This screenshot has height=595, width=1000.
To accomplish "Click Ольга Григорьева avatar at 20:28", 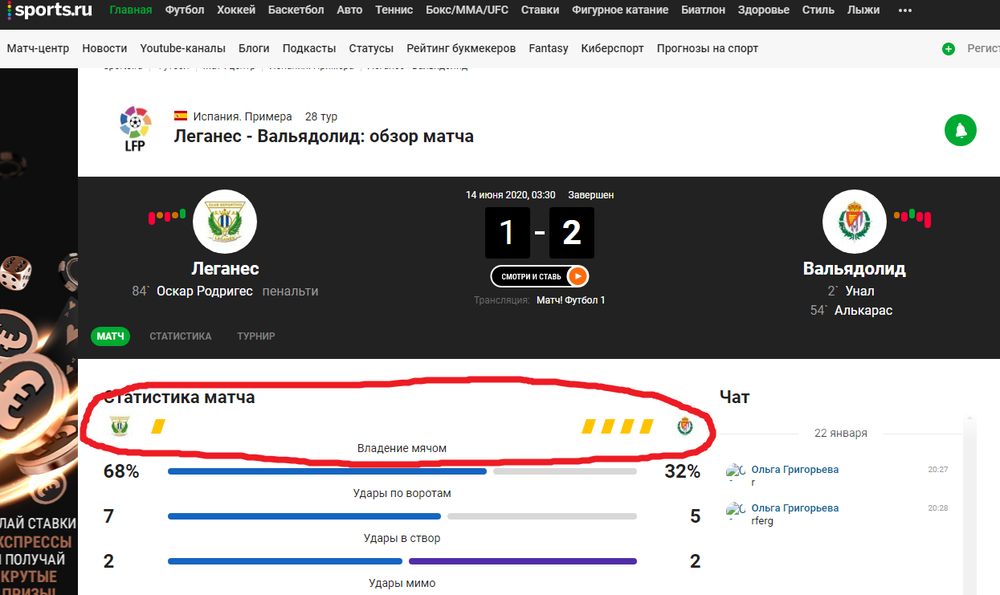I will (735, 510).
